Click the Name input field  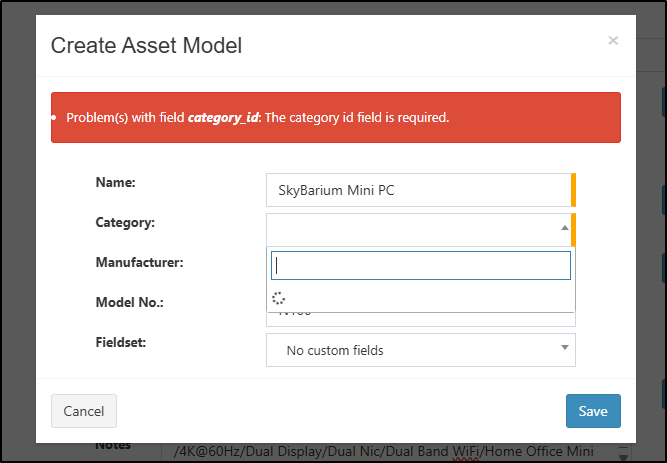point(418,190)
